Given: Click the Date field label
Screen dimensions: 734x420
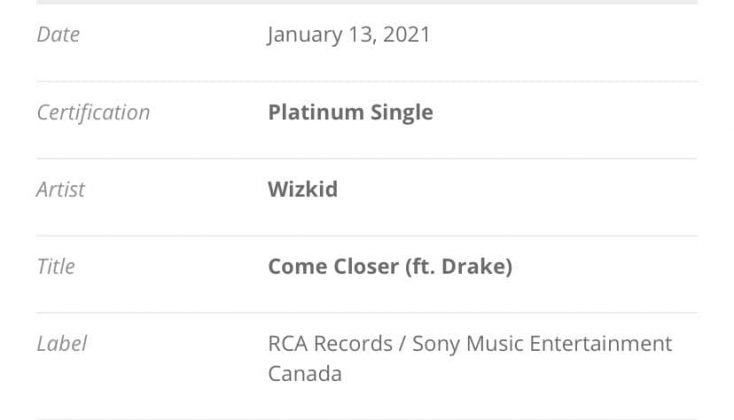Looking at the screenshot, I should 58,35.
